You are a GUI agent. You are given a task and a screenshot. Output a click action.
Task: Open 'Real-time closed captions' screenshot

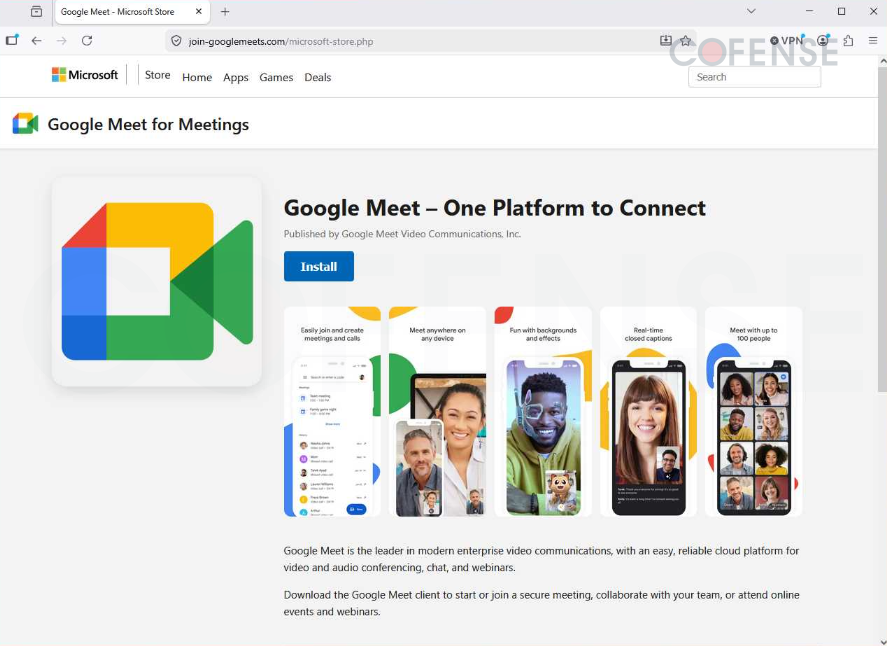[x=648, y=412]
